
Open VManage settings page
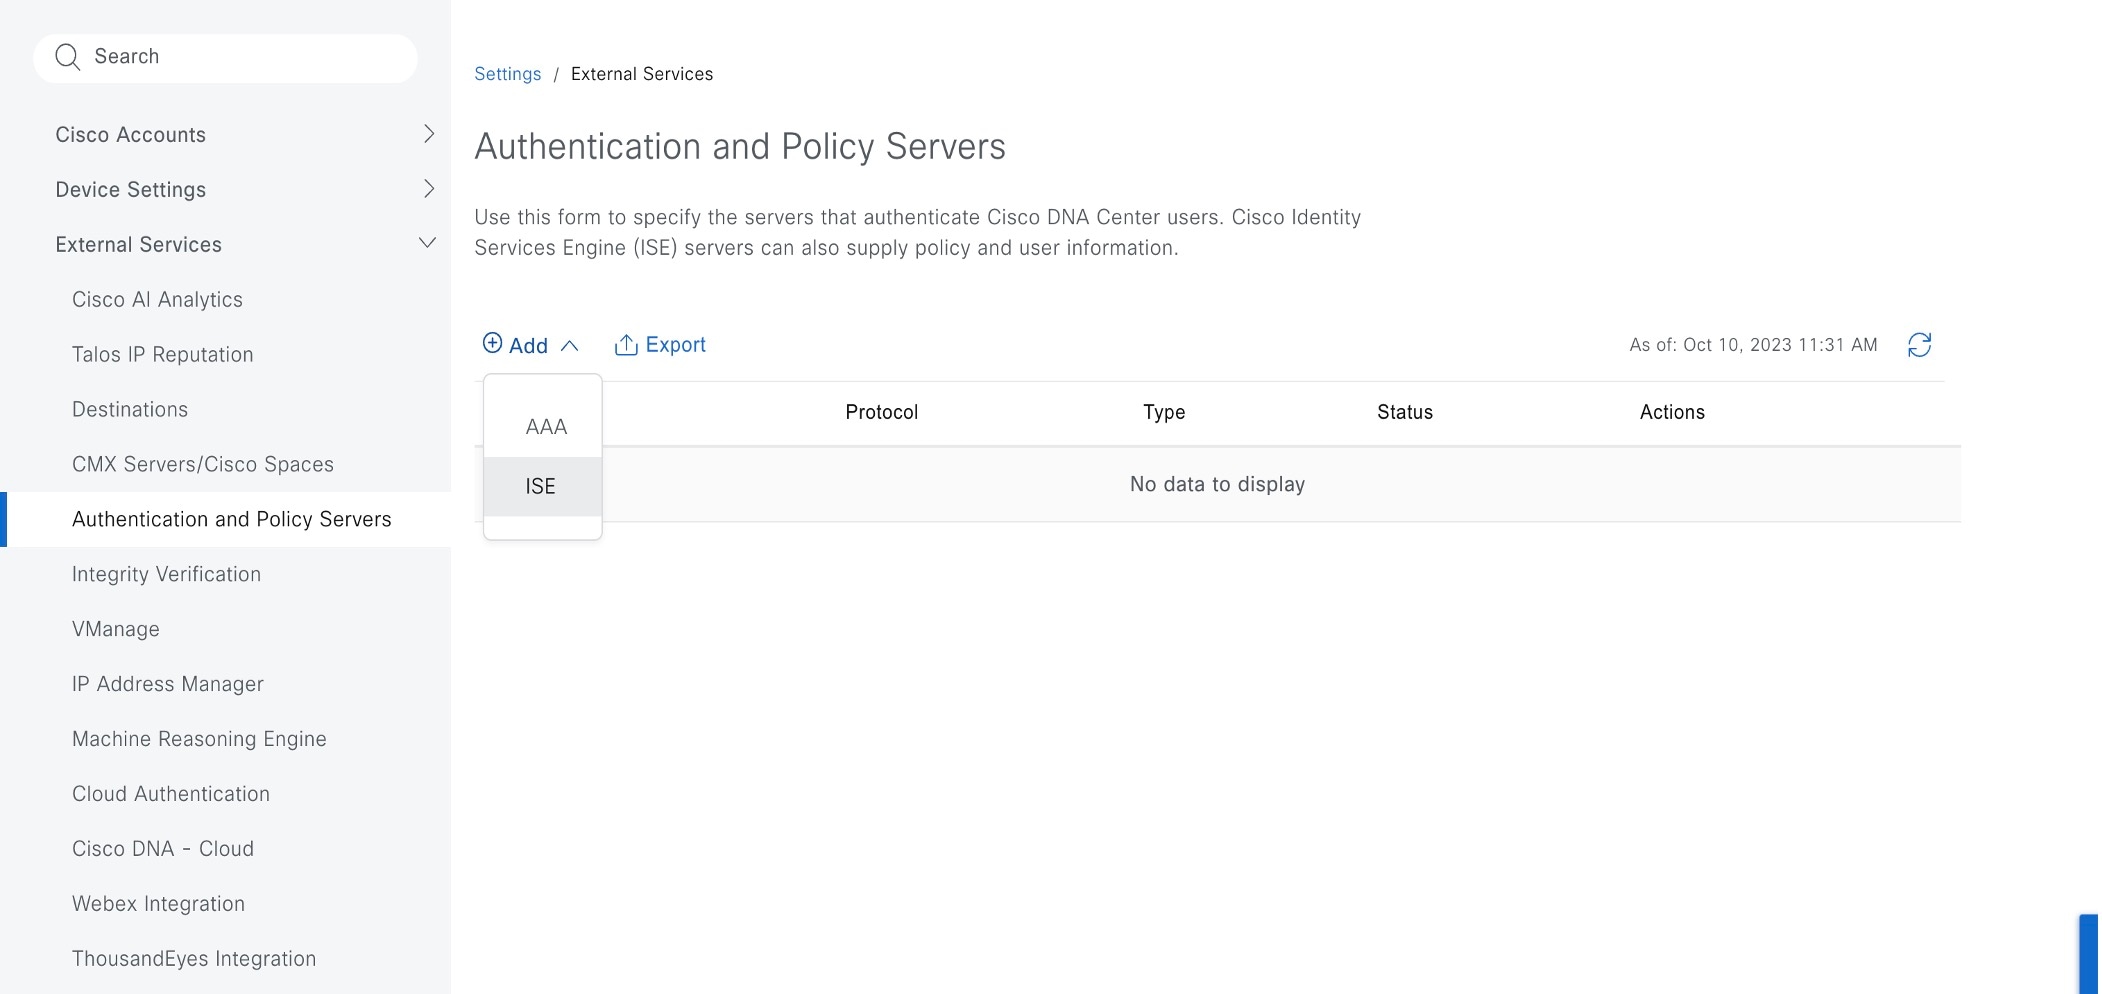point(116,629)
